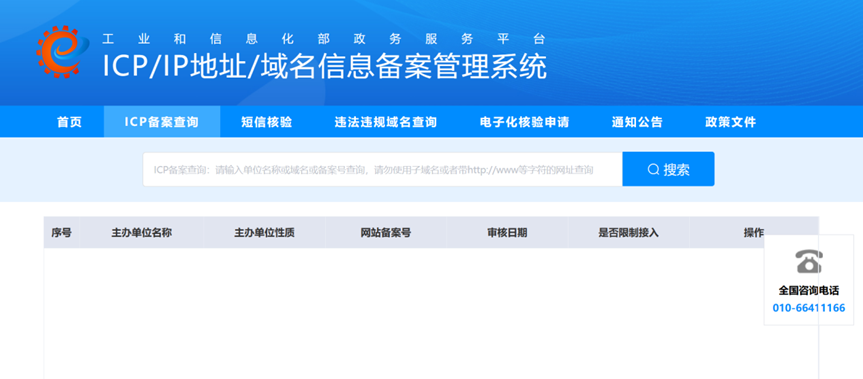Click the orange gear MIIT logo
Screen dimensions: 863x379
coord(62,51)
